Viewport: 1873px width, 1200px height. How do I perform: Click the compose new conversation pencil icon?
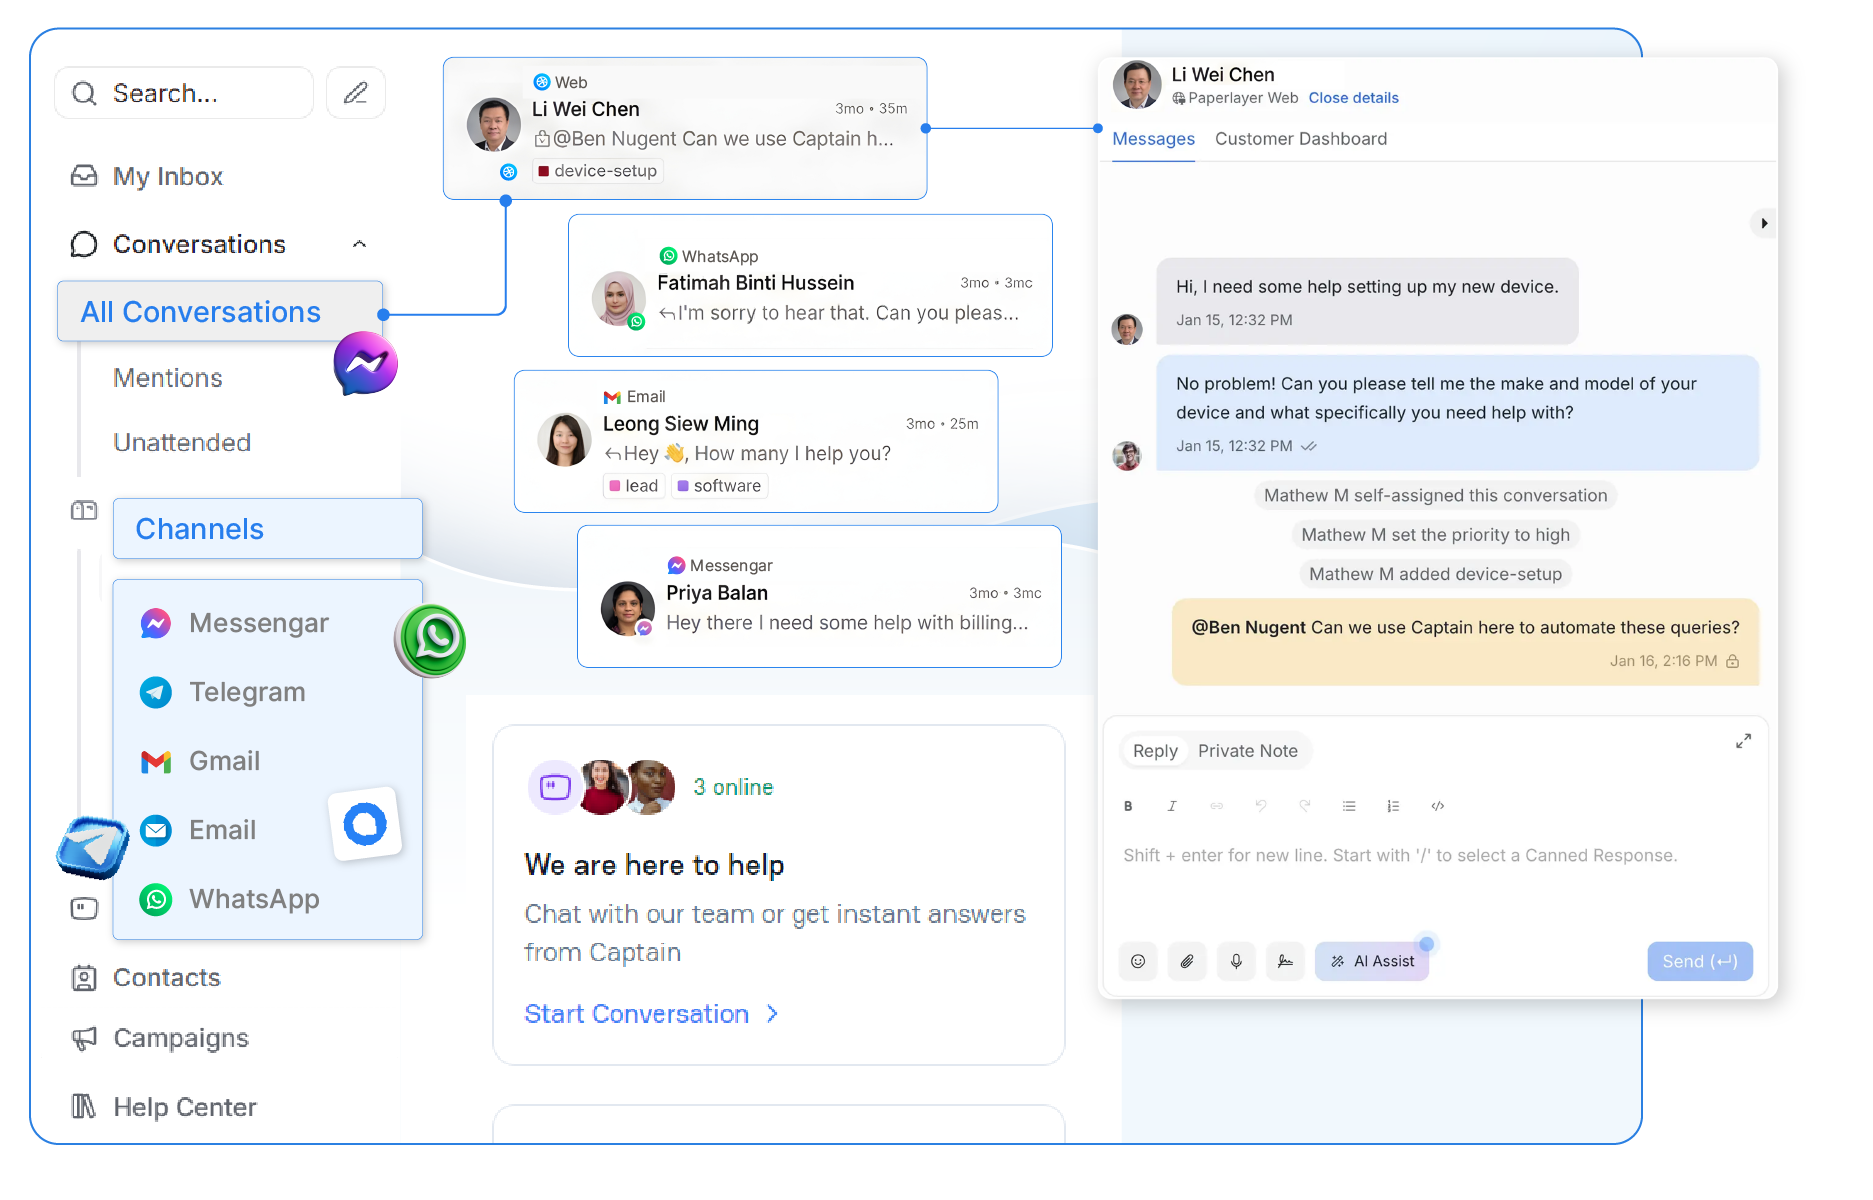[x=356, y=93]
